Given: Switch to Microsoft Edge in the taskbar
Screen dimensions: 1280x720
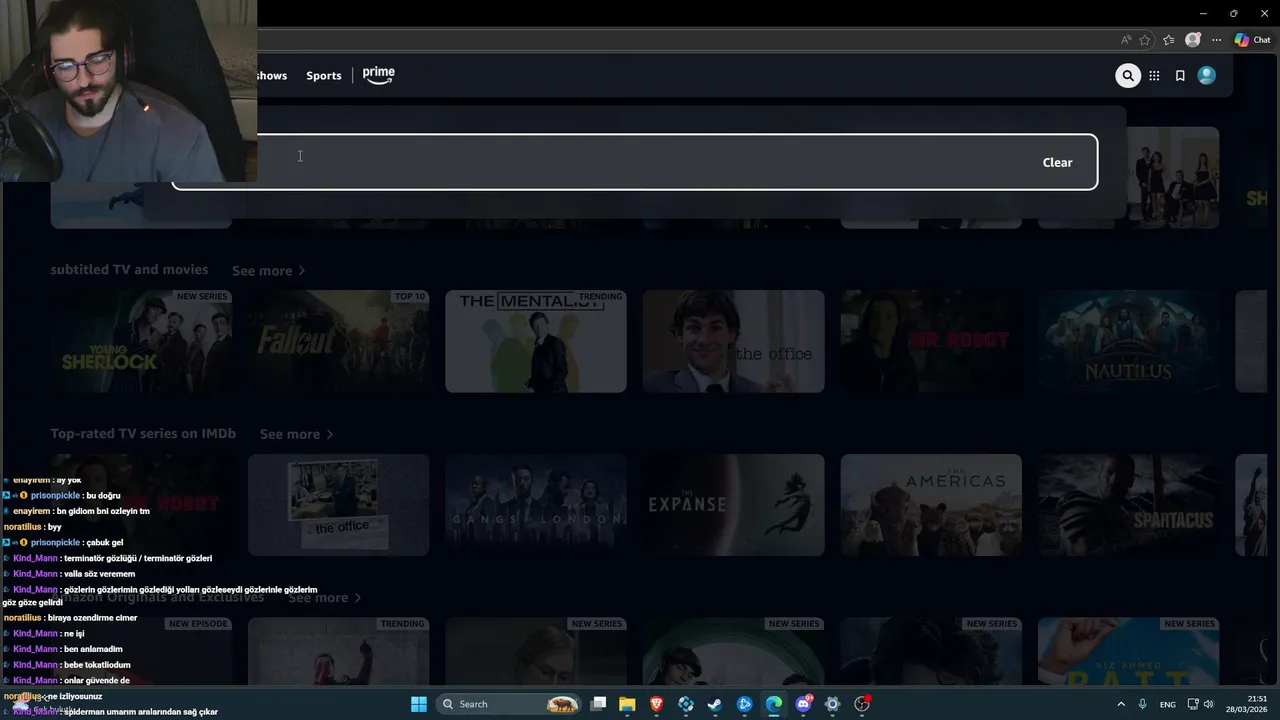Looking at the screenshot, I should (774, 704).
